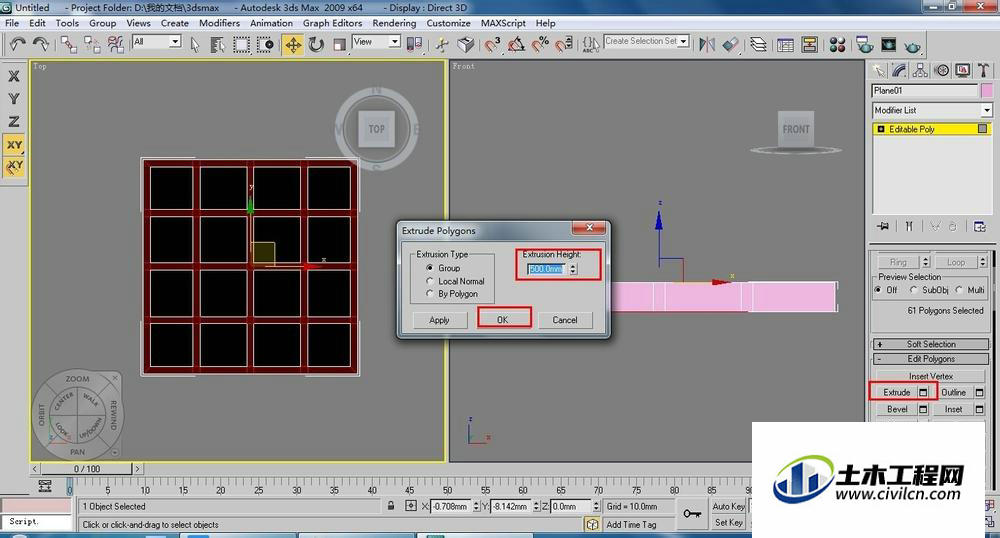The height and width of the screenshot is (538, 1000).
Task: Open the Rendered Frame Window icon
Action: (888, 44)
